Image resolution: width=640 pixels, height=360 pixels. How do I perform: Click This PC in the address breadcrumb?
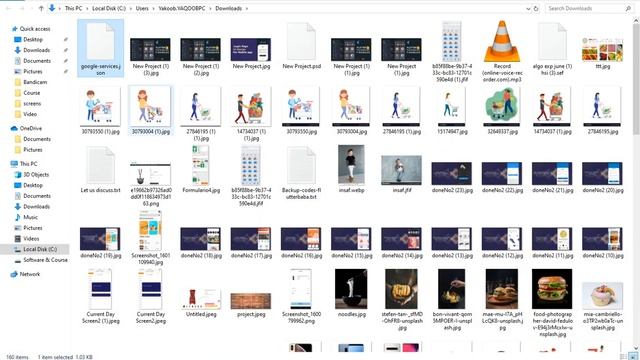pos(73,8)
